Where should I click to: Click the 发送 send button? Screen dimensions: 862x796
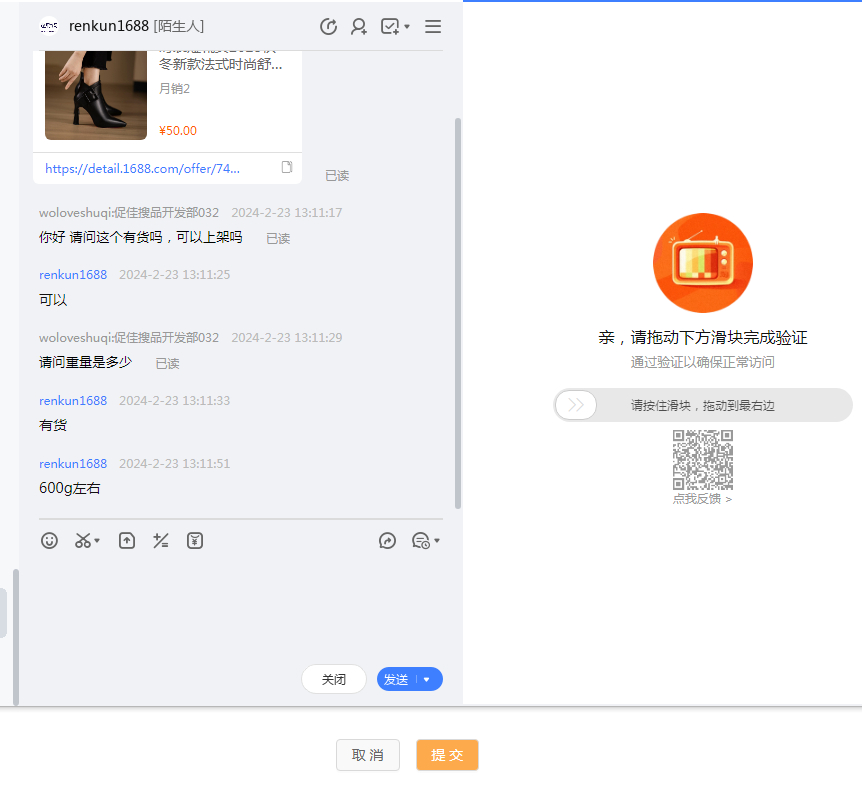[x=397, y=680]
